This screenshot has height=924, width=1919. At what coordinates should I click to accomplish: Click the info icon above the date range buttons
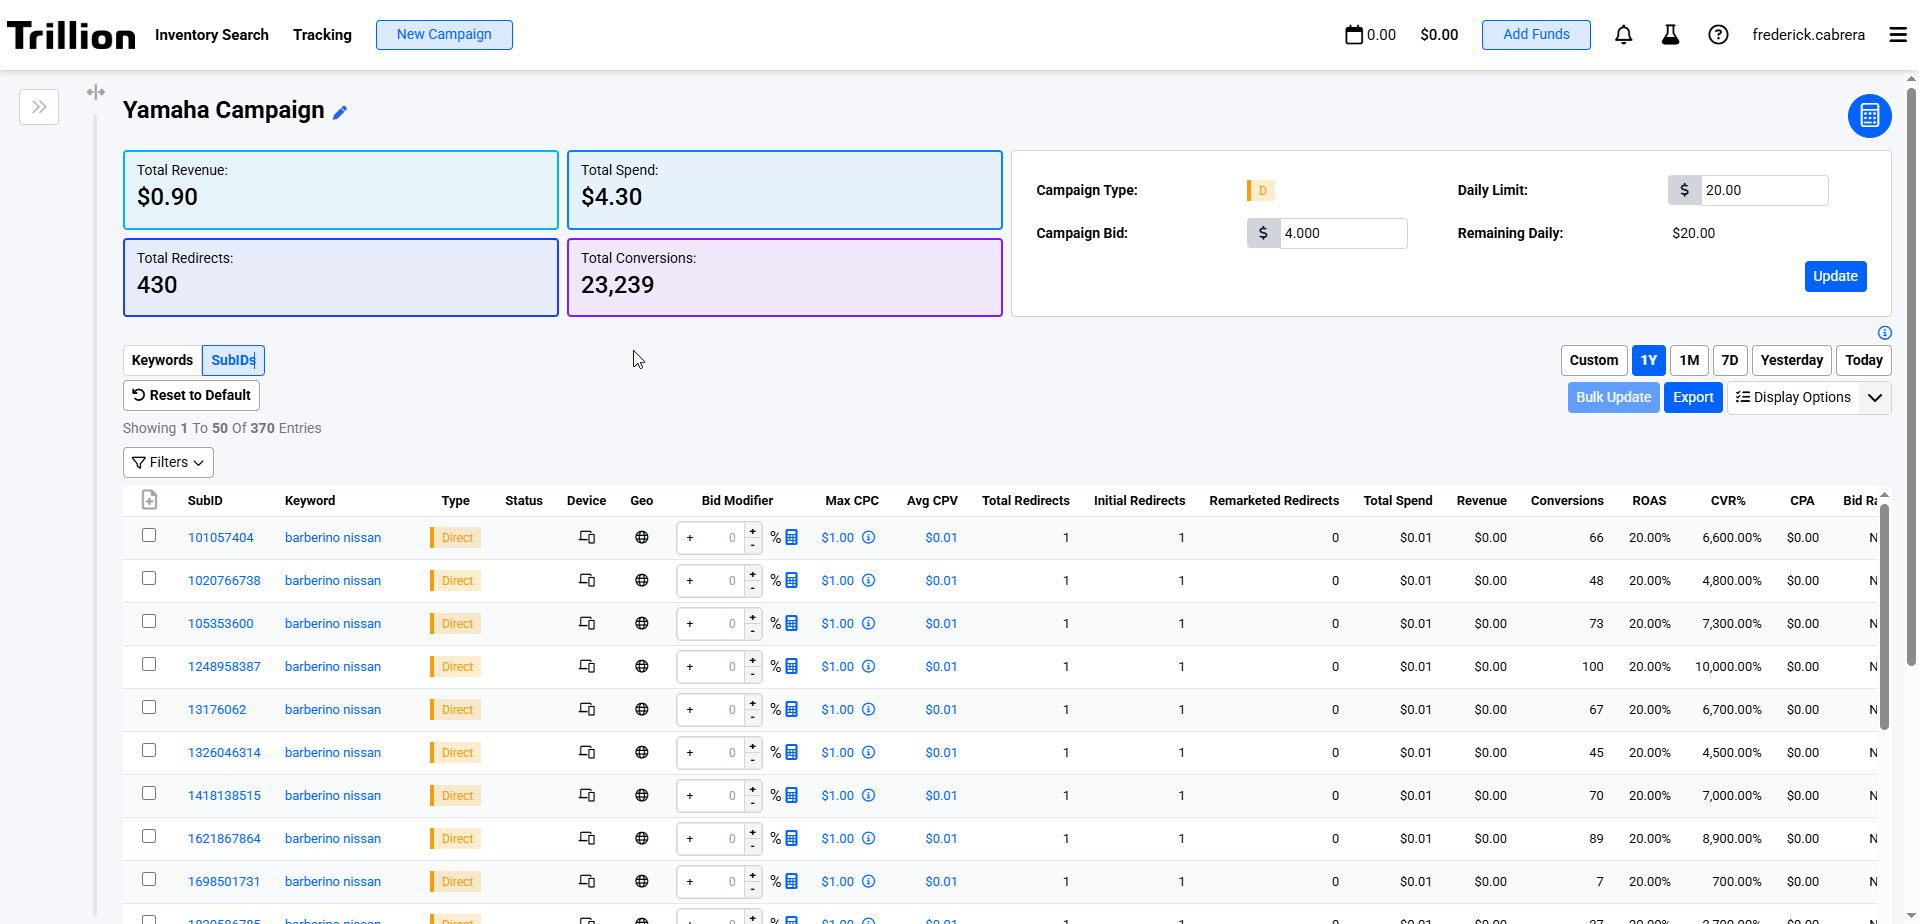1884,333
